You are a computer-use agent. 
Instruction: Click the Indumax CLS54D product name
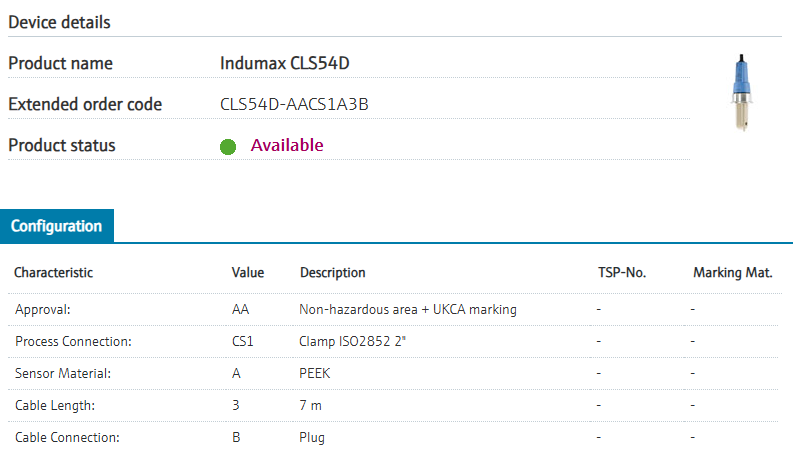[x=284, y=63]
